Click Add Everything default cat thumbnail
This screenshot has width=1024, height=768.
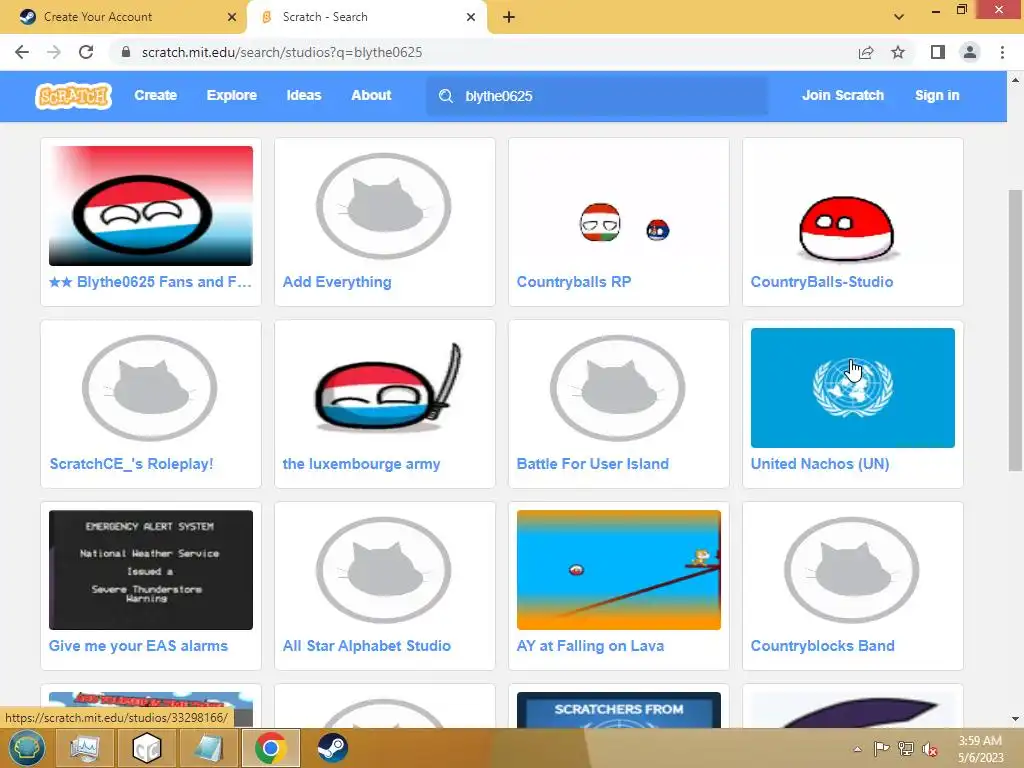(385, 206)
